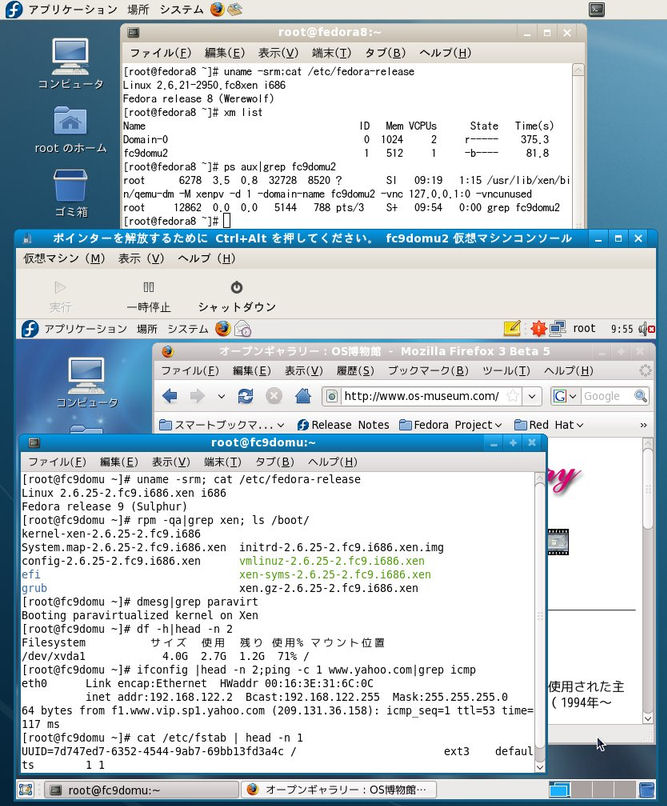
Task: Click root@fc9domu taskbar button in guest panel
Action: (x=142, y=790)
